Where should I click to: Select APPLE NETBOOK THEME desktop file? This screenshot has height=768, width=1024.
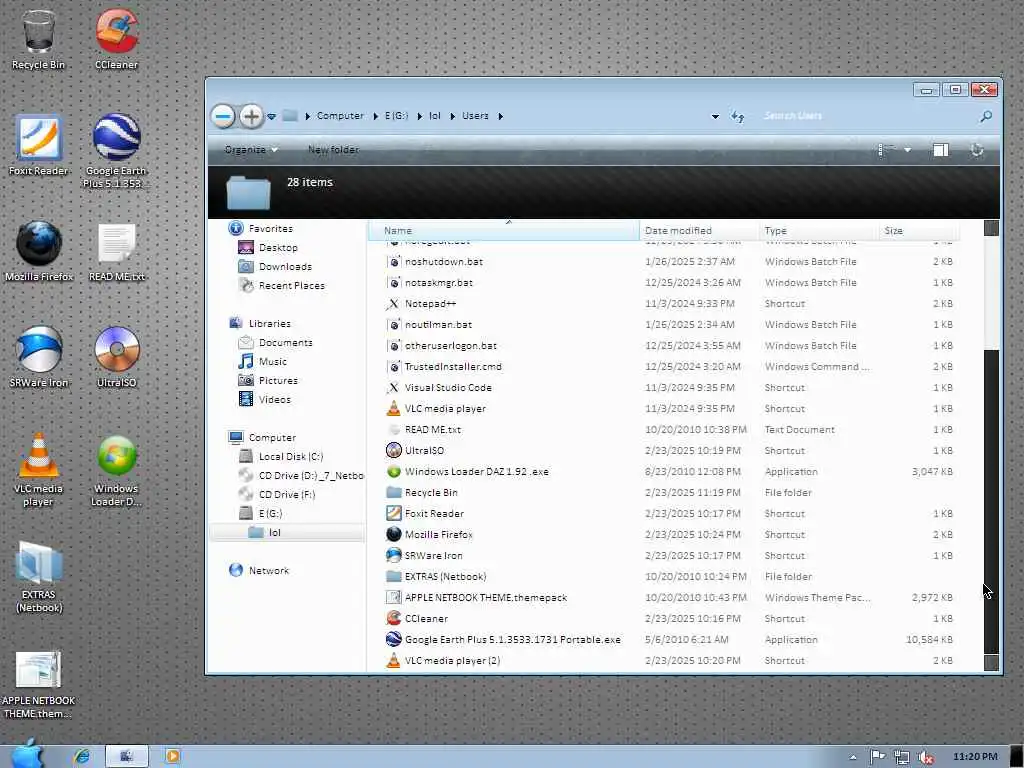(39, 684)
